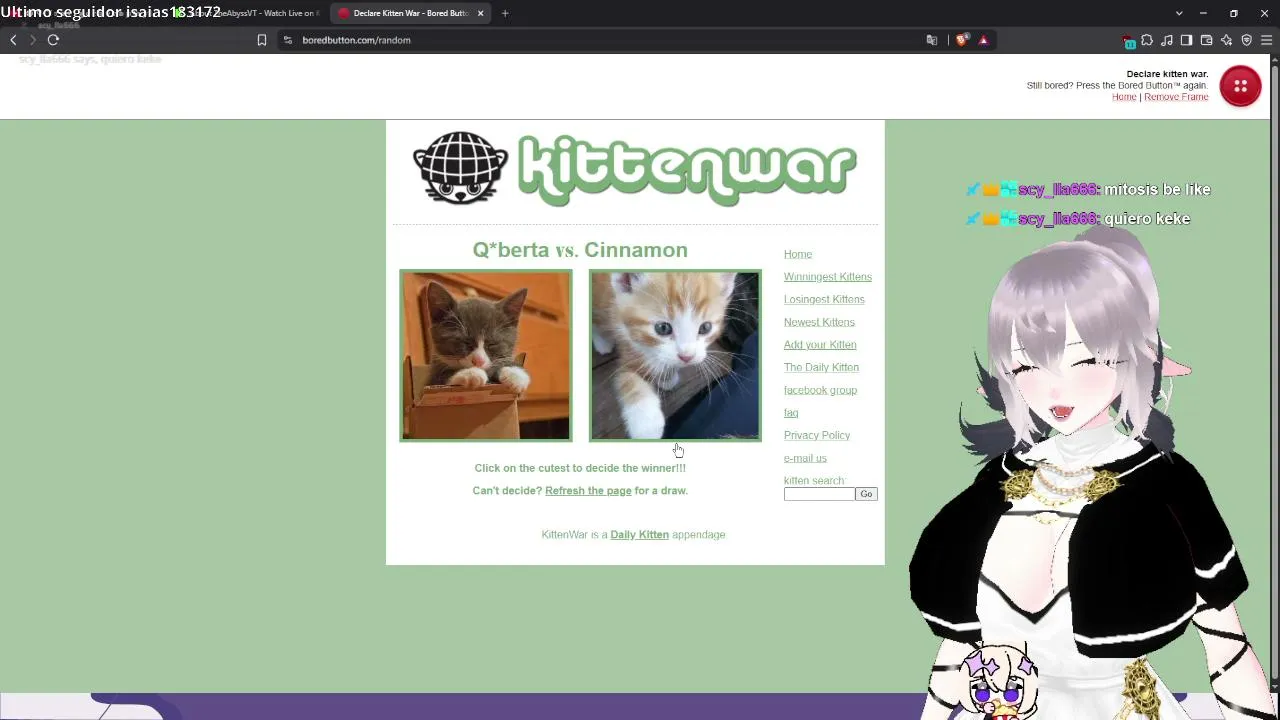The image size is (1280, 720).
Task: Expand the tab search dropdown chevron
Action: (x=1179, y=13)
